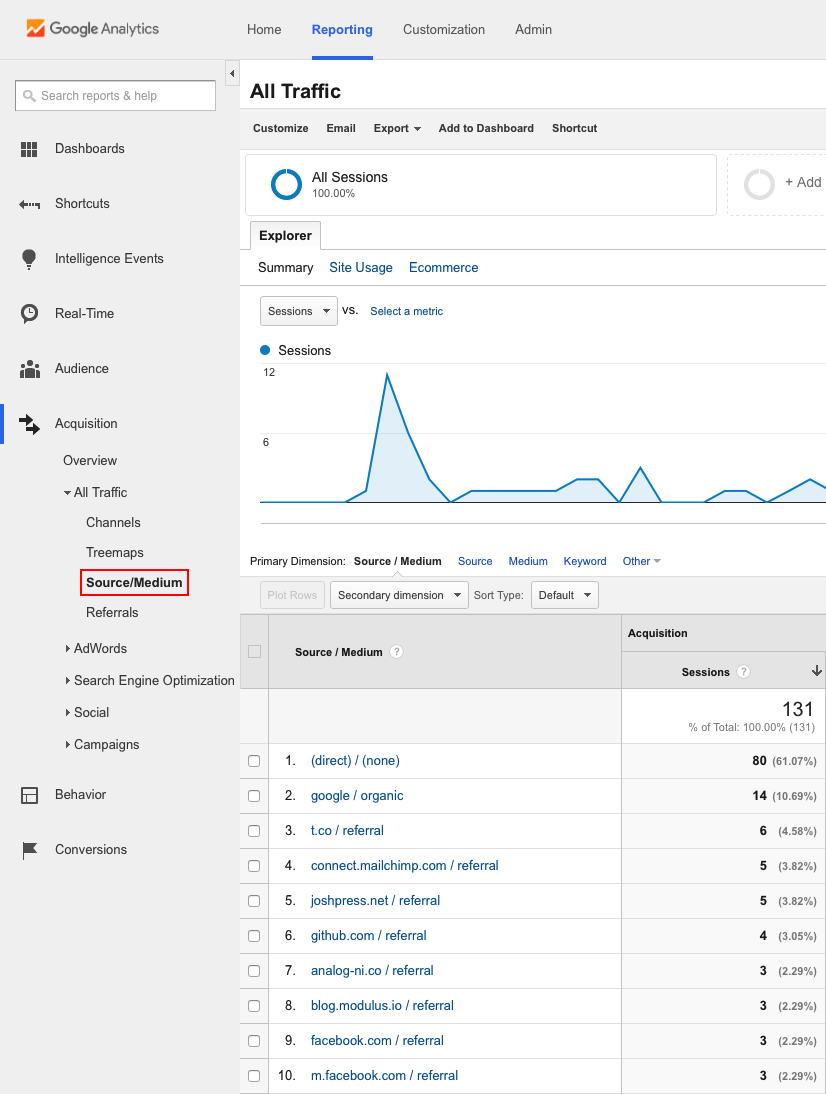Switch to Site Usage view
This screenshot has width=826, height=1094.
coord(361,268)
